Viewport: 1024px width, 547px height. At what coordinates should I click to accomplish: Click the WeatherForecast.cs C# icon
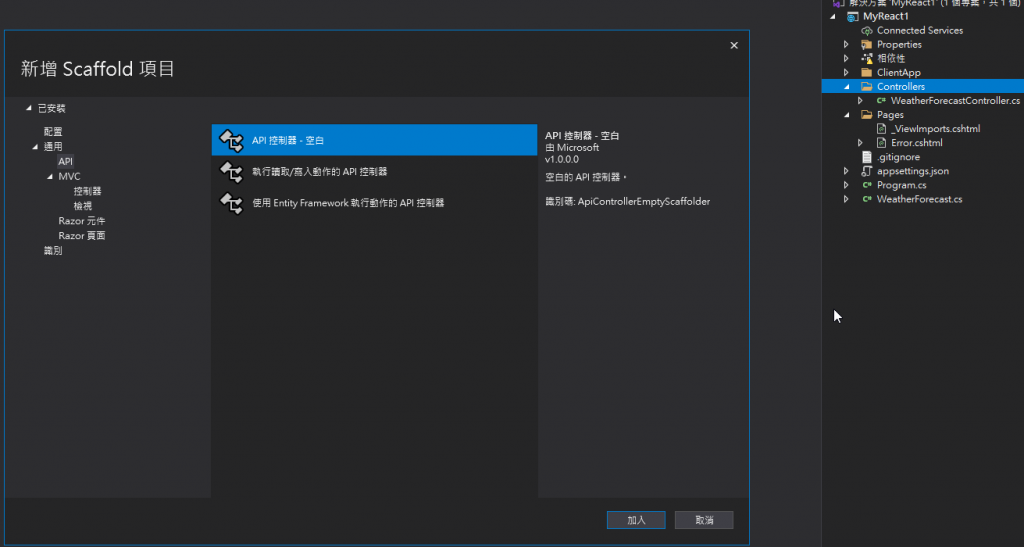tap(867, 199)
